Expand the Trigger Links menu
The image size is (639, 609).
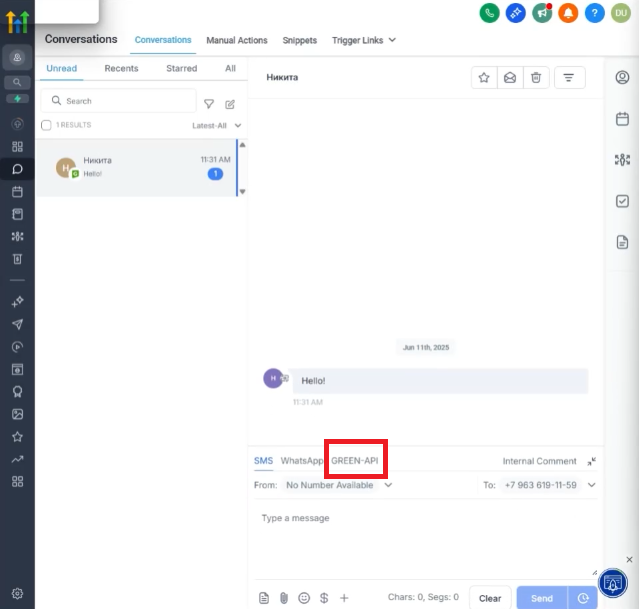pos(364,40)
